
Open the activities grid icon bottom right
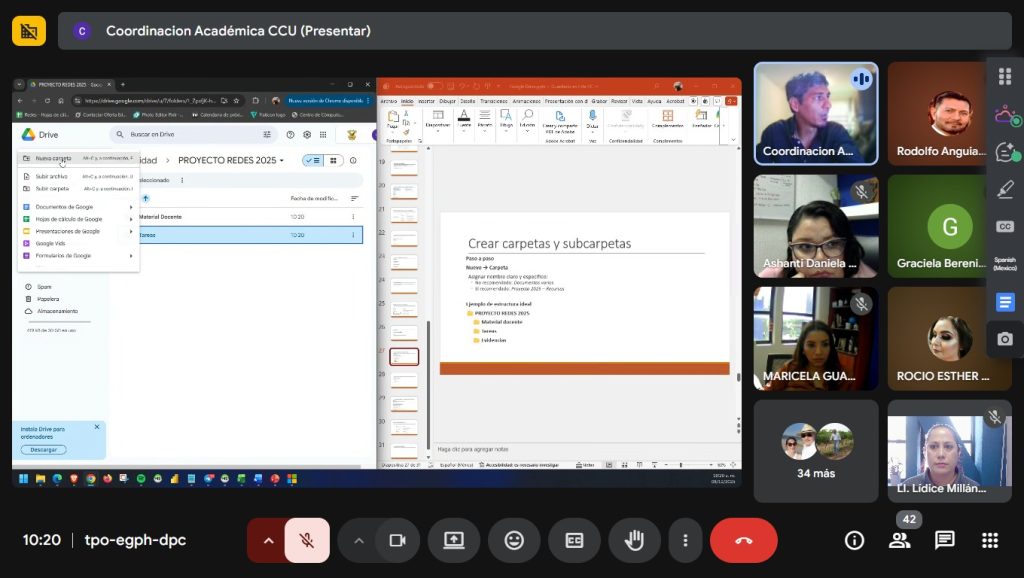(990, 540)
